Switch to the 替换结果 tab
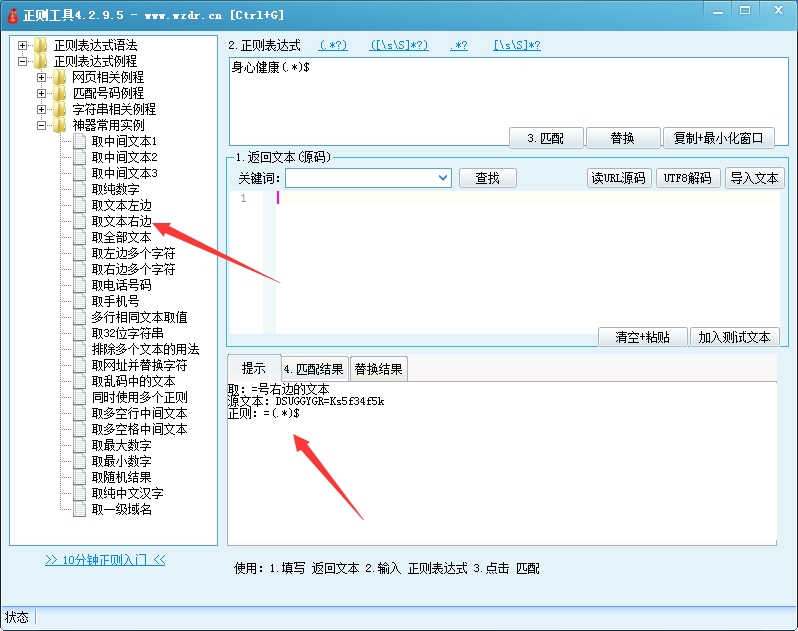Image resolution: width=798 pixels, height=631 pixels. tap(379, 369)
